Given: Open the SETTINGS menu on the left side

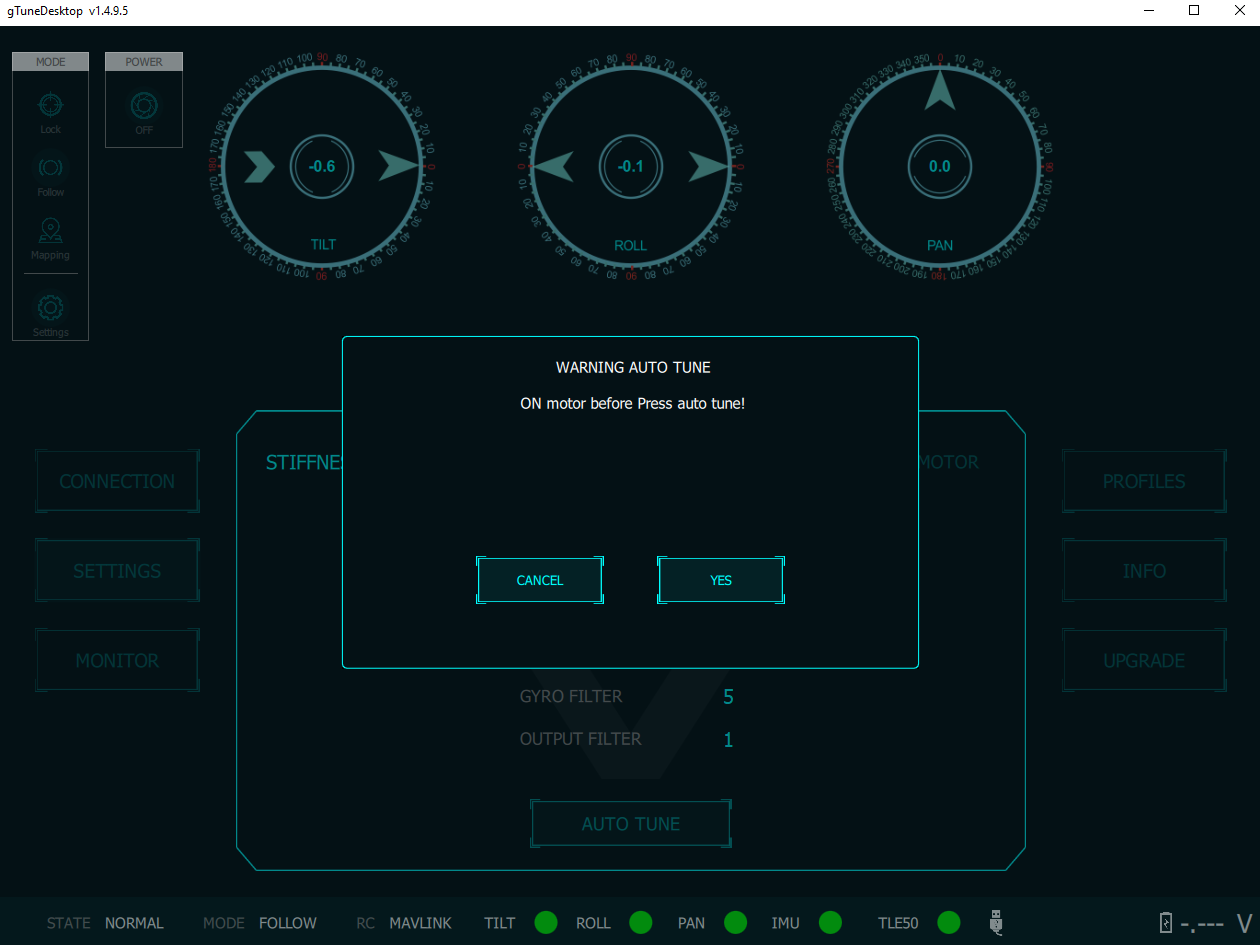Looking at the screenshot, I should pos(117,571).
